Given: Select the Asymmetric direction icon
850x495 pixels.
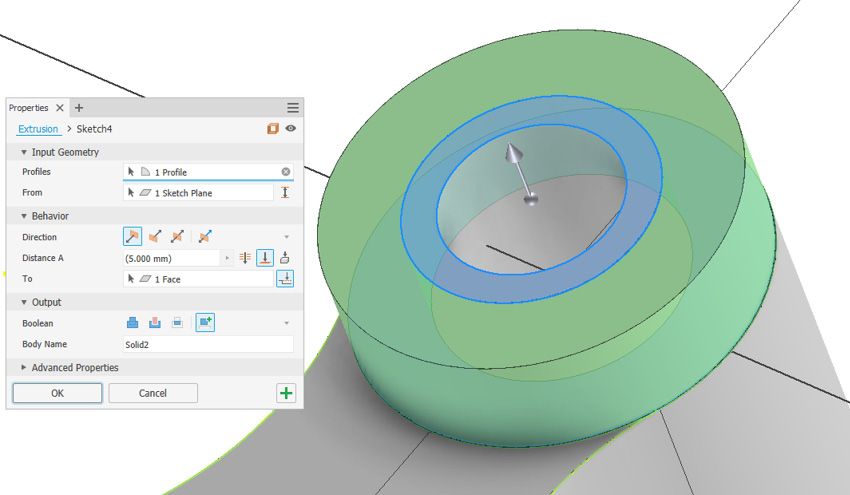Looking at the screenshot, I should pos(205,236).
